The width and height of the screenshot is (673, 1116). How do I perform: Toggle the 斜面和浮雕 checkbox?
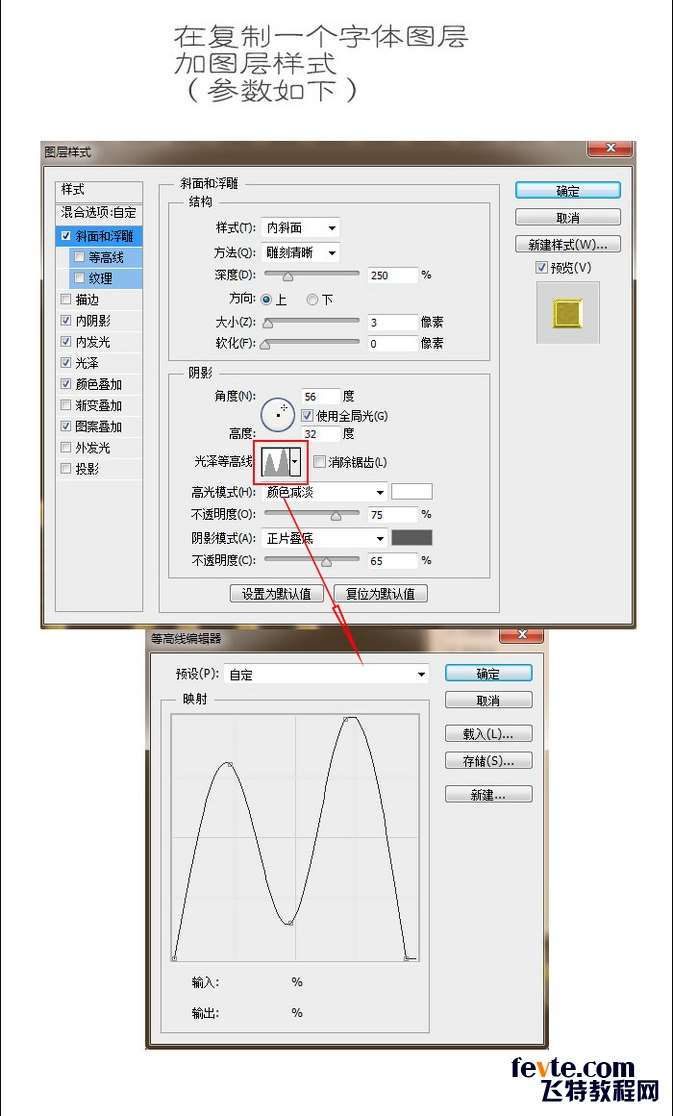[x=66, y=236]
